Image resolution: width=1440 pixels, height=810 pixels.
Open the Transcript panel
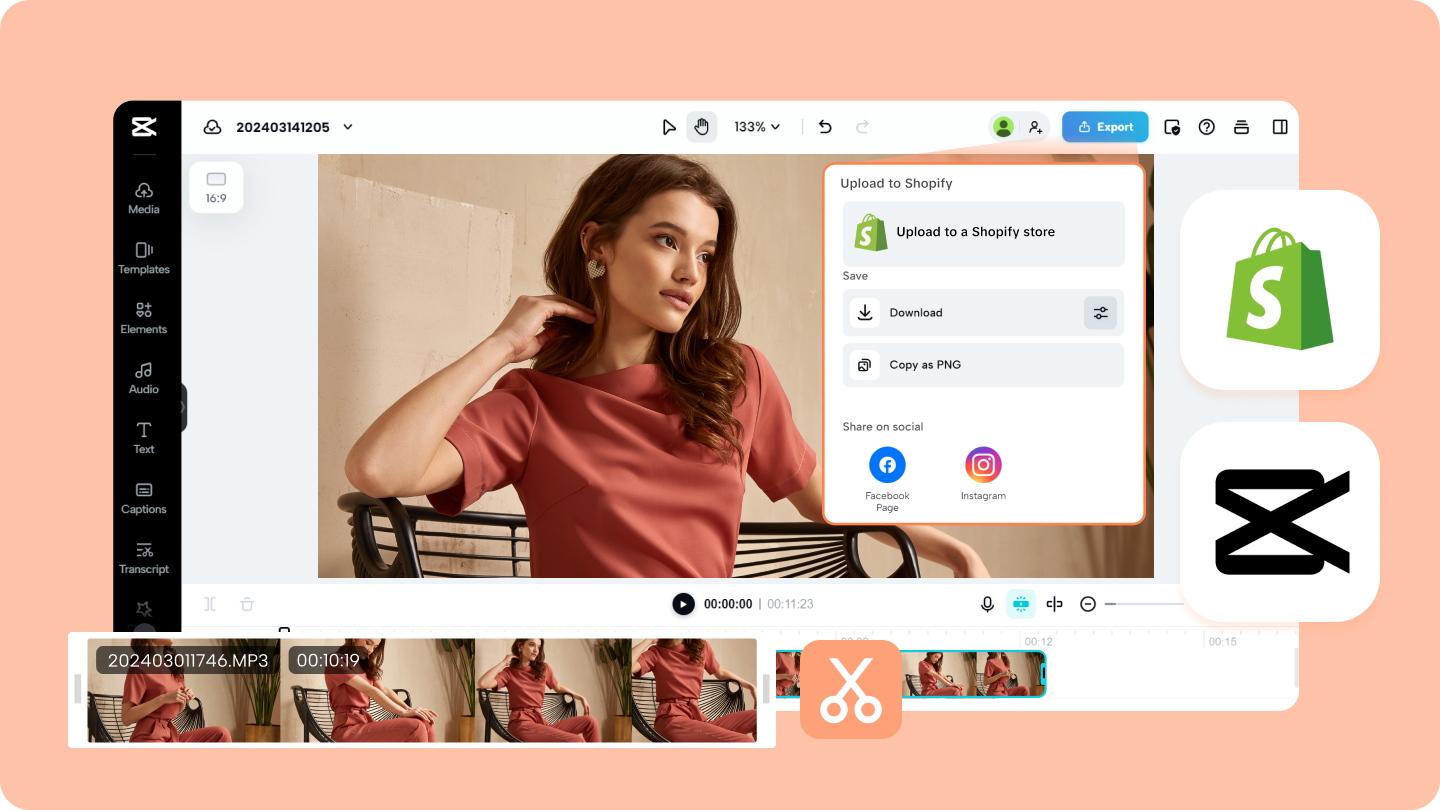144,558
